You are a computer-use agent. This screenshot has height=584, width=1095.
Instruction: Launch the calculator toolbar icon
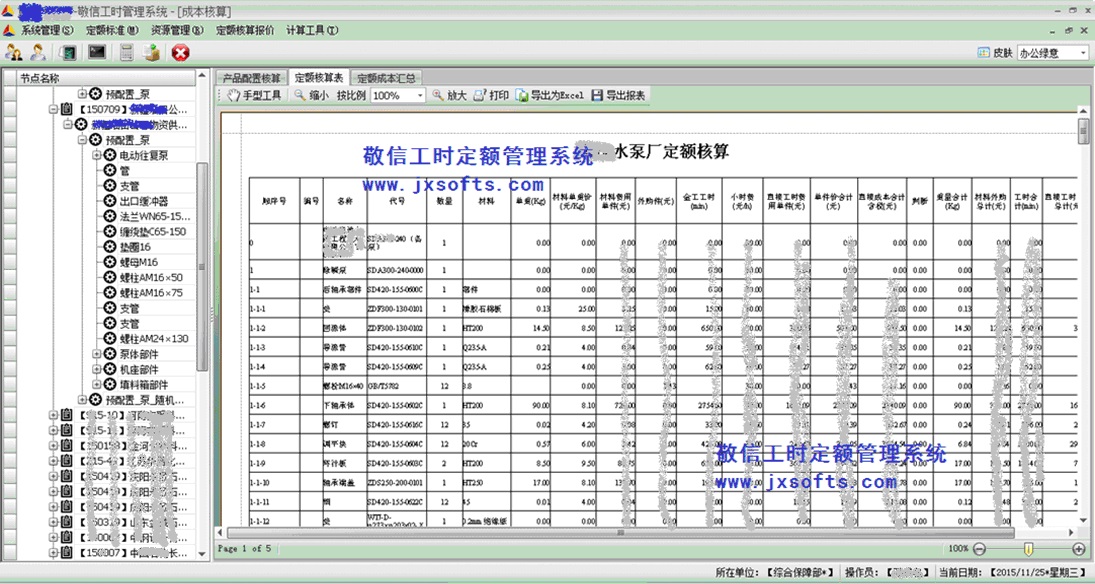click(126, 52)
